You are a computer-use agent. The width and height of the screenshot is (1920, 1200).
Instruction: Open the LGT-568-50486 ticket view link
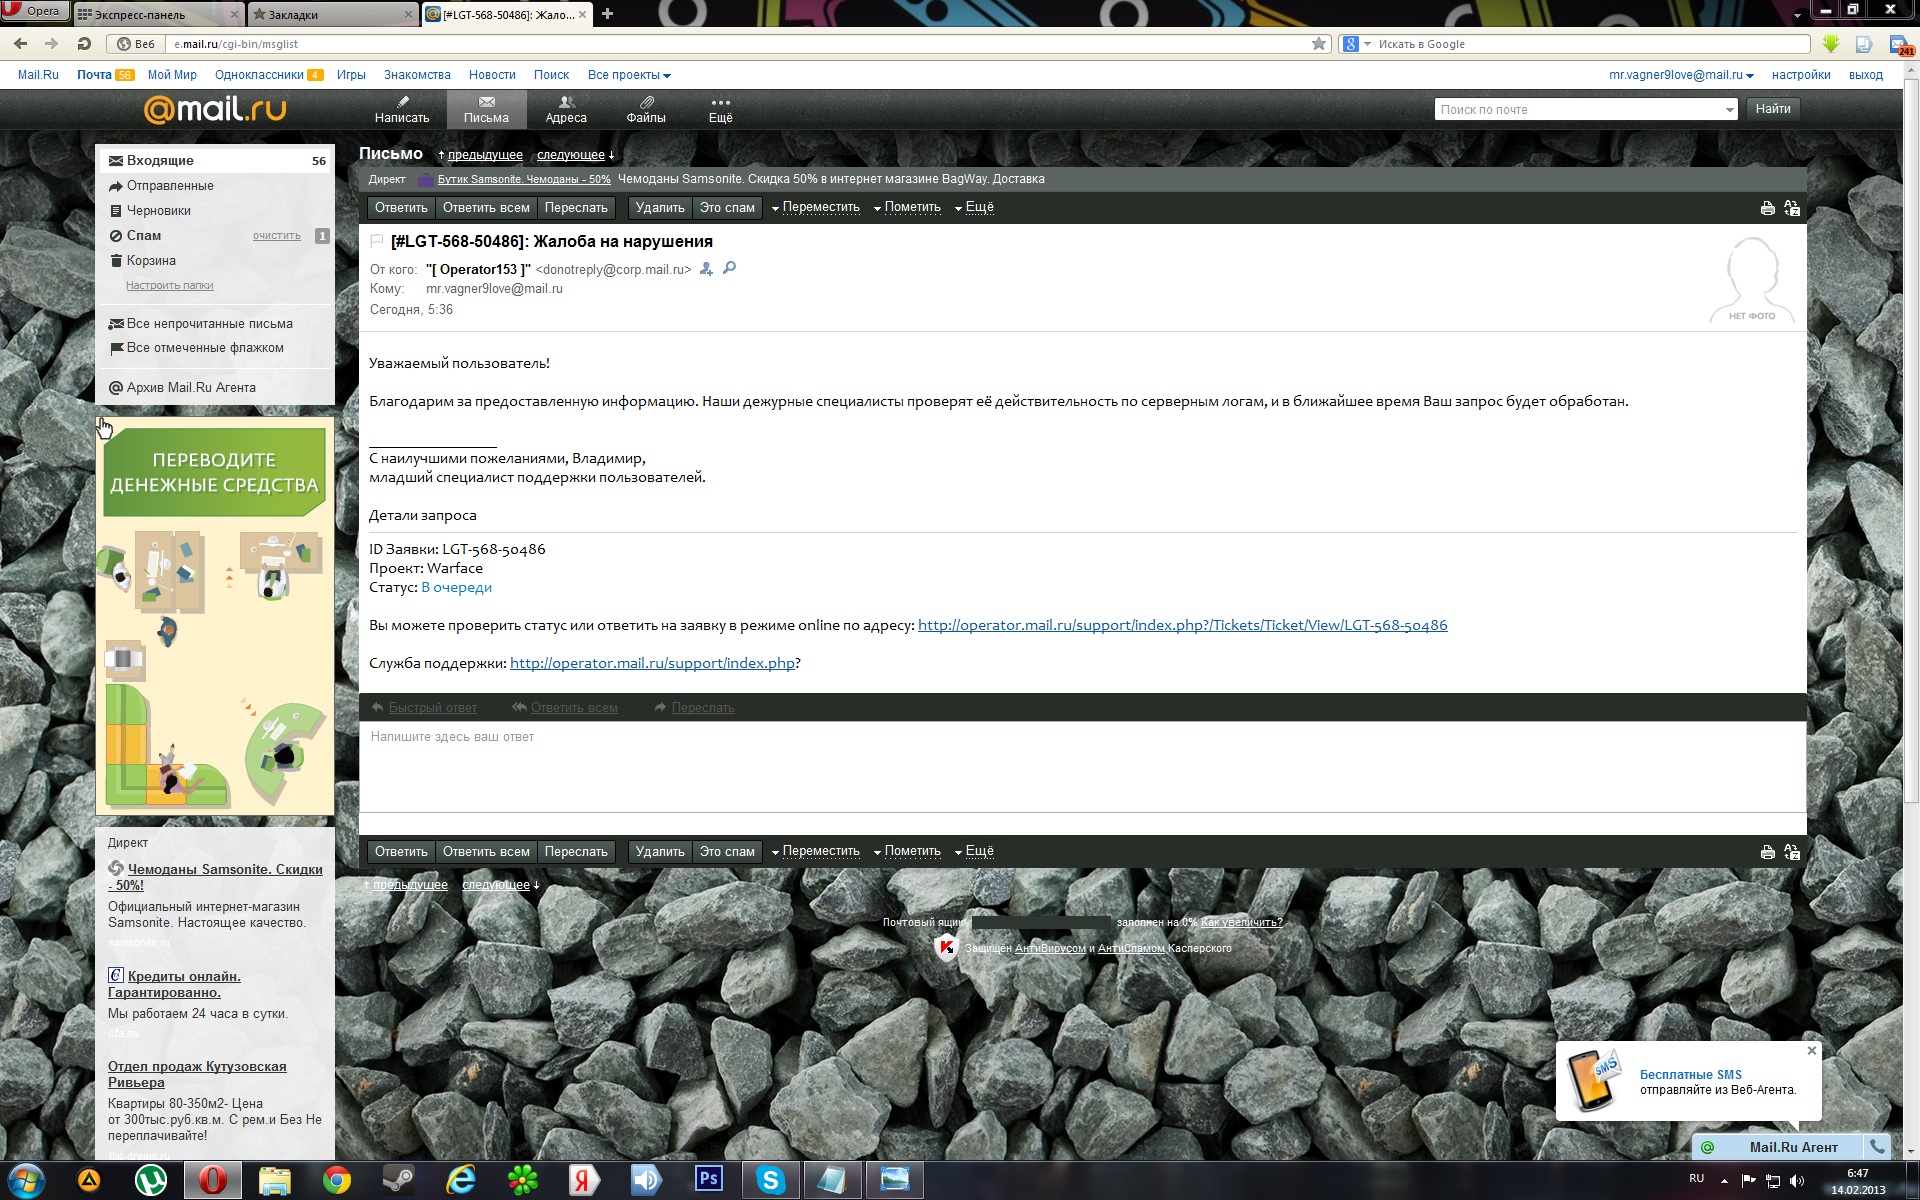[x=1182, y=625]
